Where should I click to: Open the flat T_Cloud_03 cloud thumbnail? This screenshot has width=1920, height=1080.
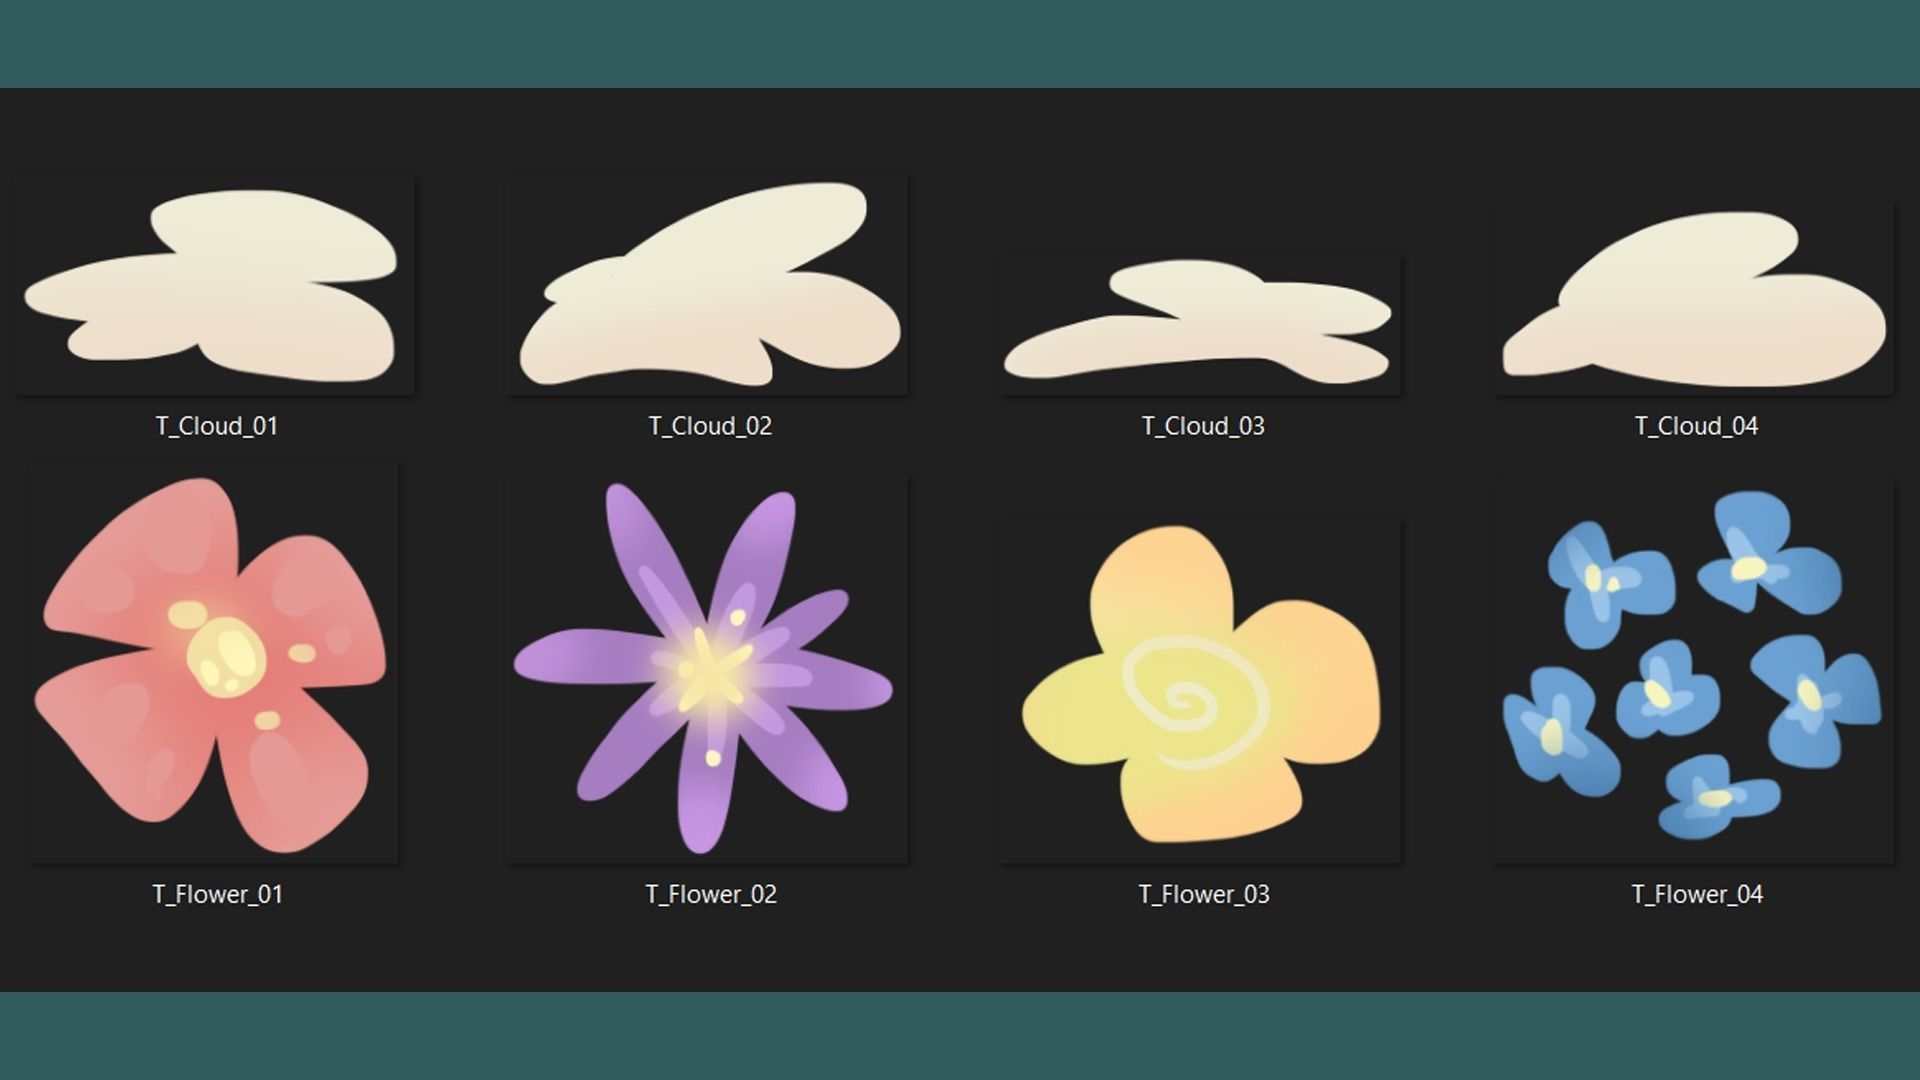coord(1200,324)
